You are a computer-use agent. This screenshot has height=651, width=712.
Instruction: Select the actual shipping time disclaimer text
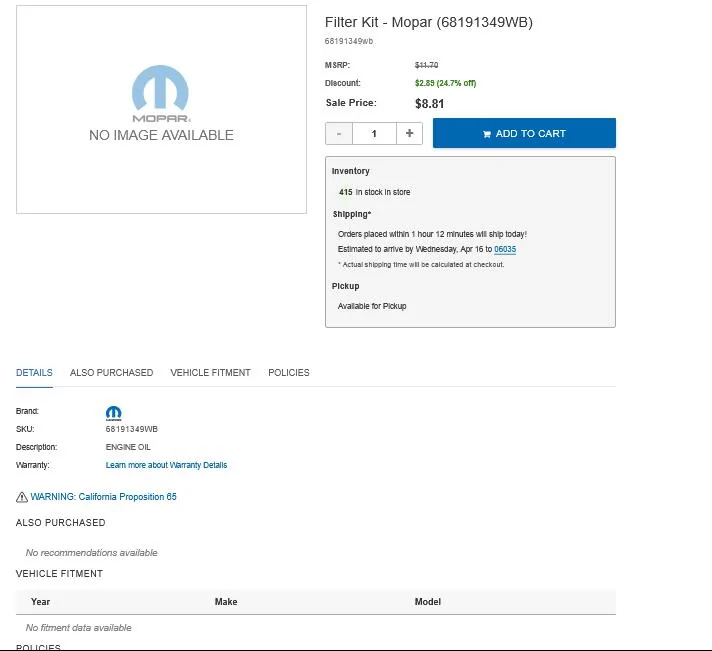pyautogui.click(x=421, y=264)
